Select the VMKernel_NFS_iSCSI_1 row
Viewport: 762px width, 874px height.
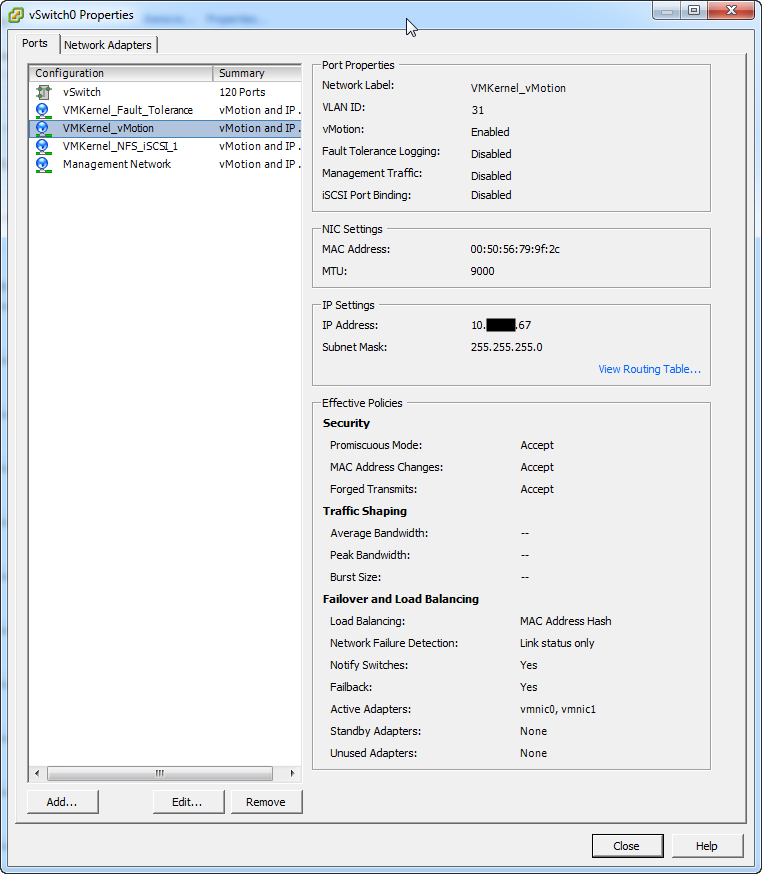tap(165, 146)
